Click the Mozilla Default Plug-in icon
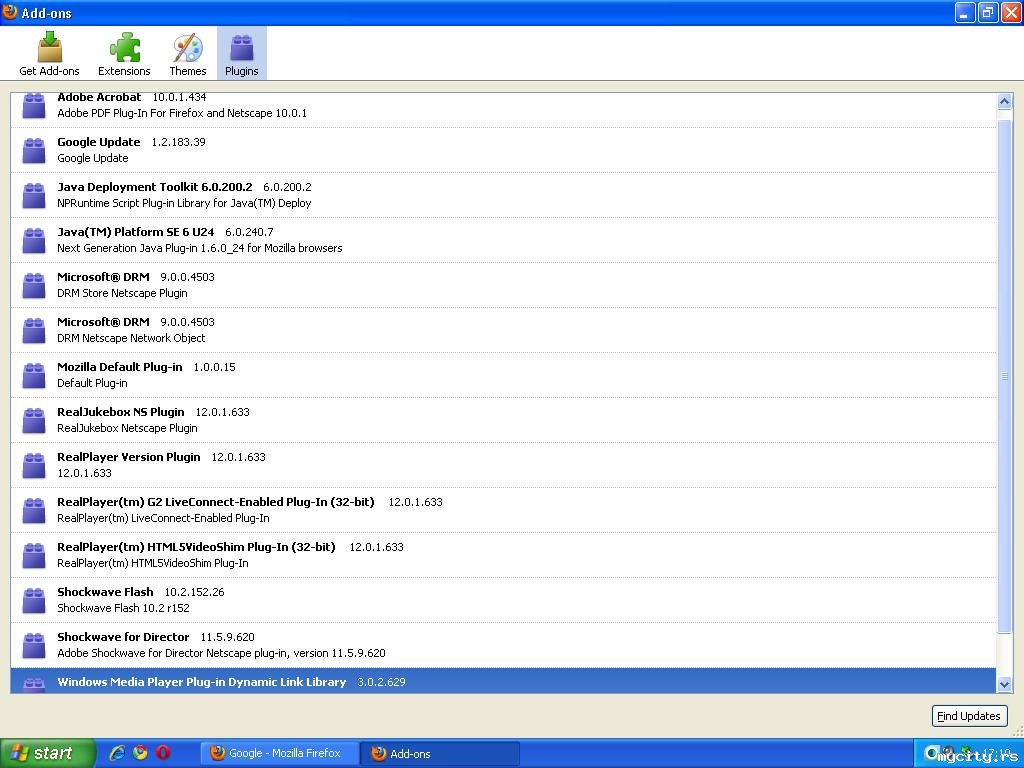This screenshot has width=1024, height=768. (34, 376)
